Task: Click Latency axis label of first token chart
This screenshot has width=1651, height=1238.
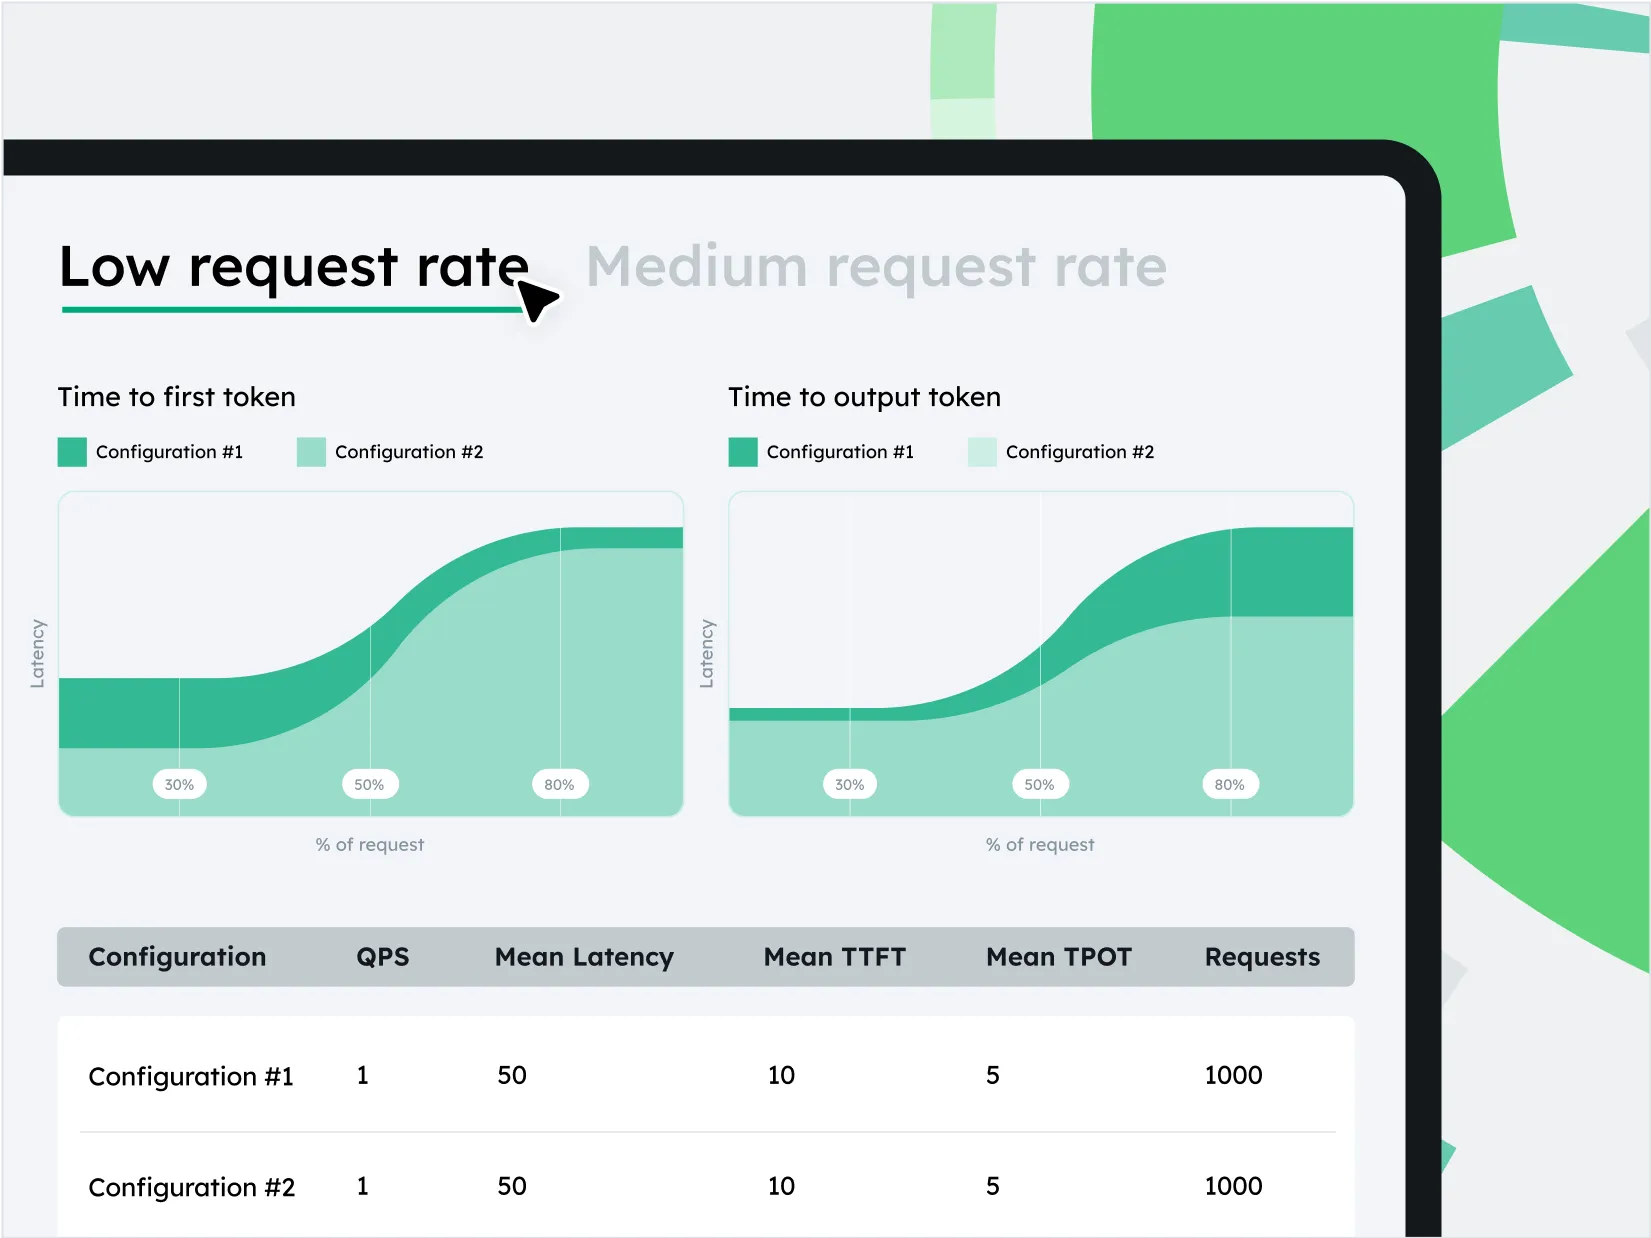Action: click(x=38, y=653)
